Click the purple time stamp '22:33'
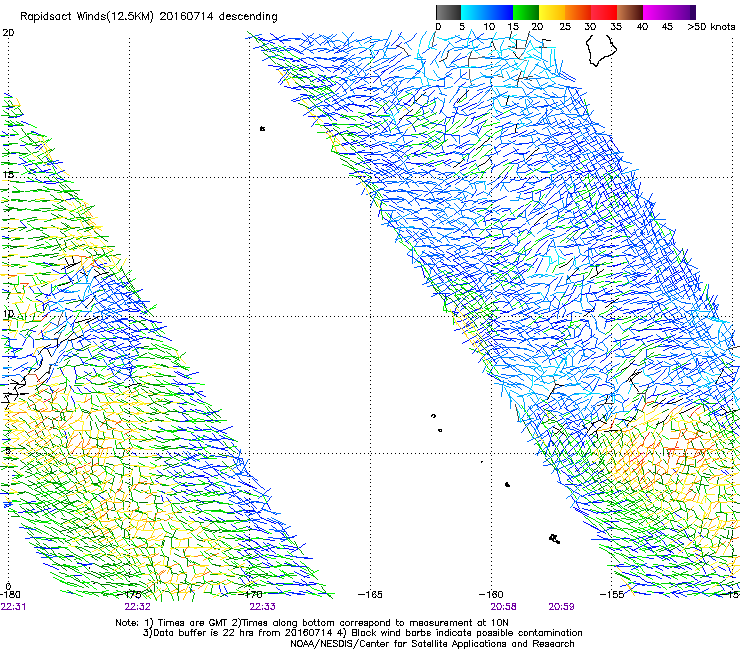The height and width of the screenshot is (650, 740). (262, 607)
